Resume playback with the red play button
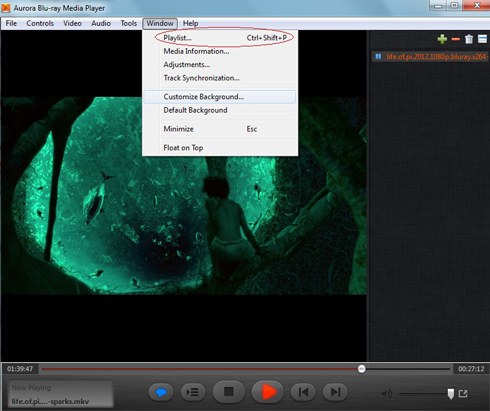This screenshot has width=490, height=411. [268, 392]
